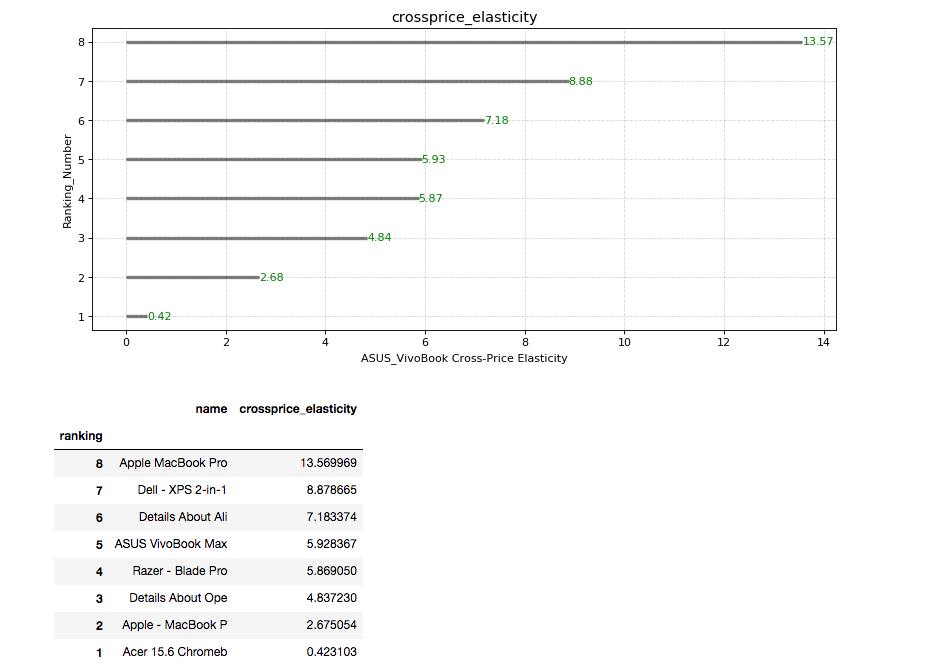Click the value 0.423103
This screenshot has width=937, height=670.
tap(332, 651)
